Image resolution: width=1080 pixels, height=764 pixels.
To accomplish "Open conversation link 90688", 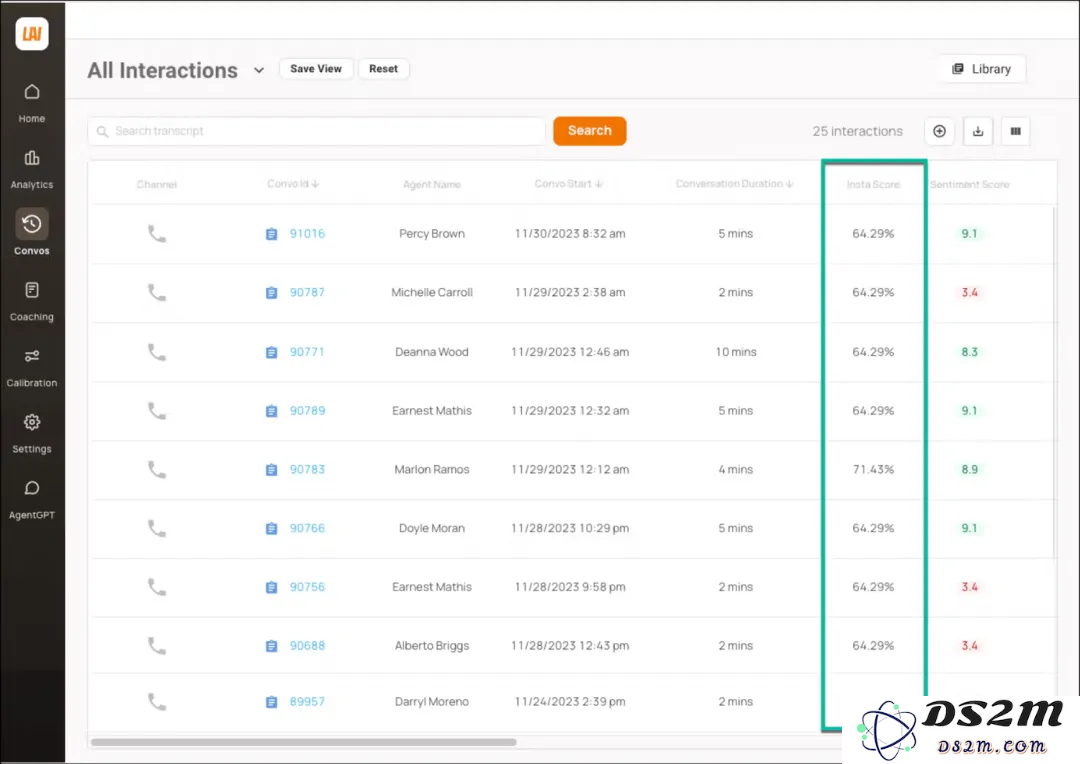I will point(307,646).
